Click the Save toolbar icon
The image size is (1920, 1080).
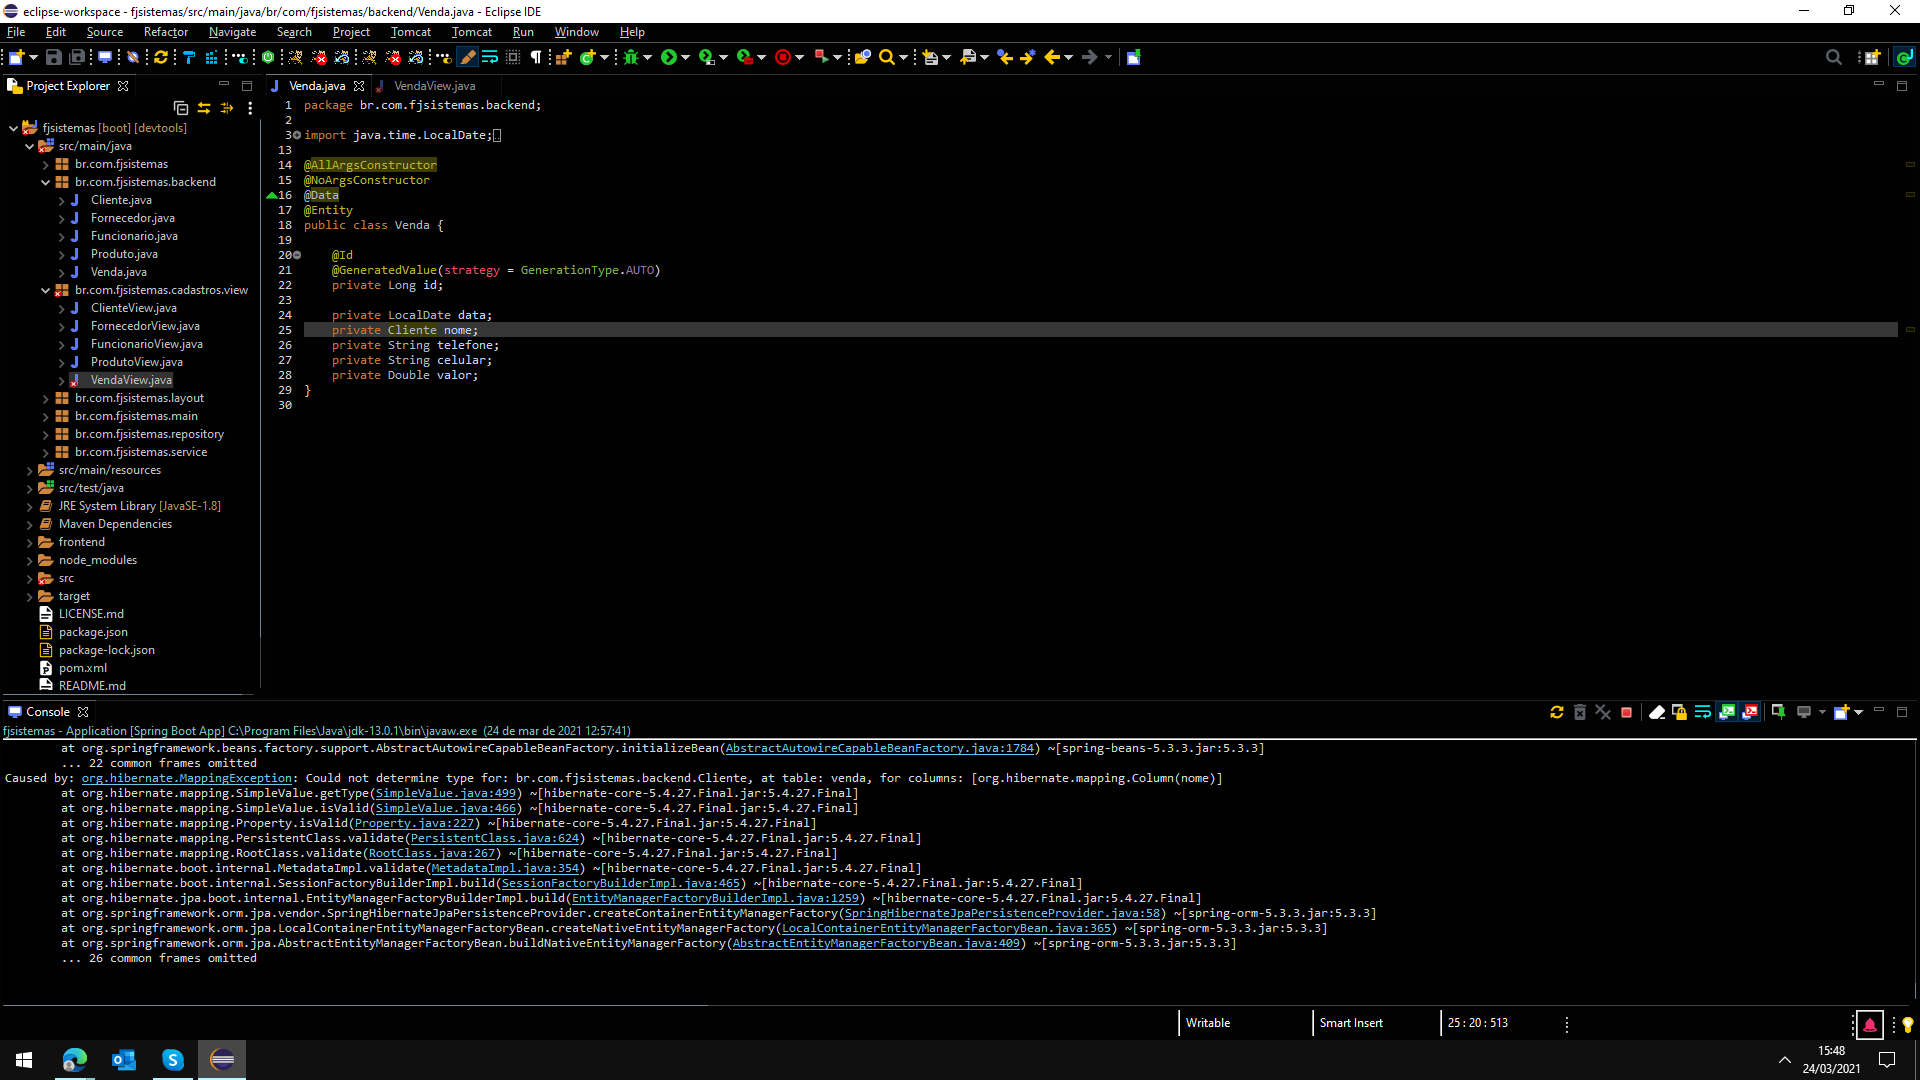[x=54, y=57]
